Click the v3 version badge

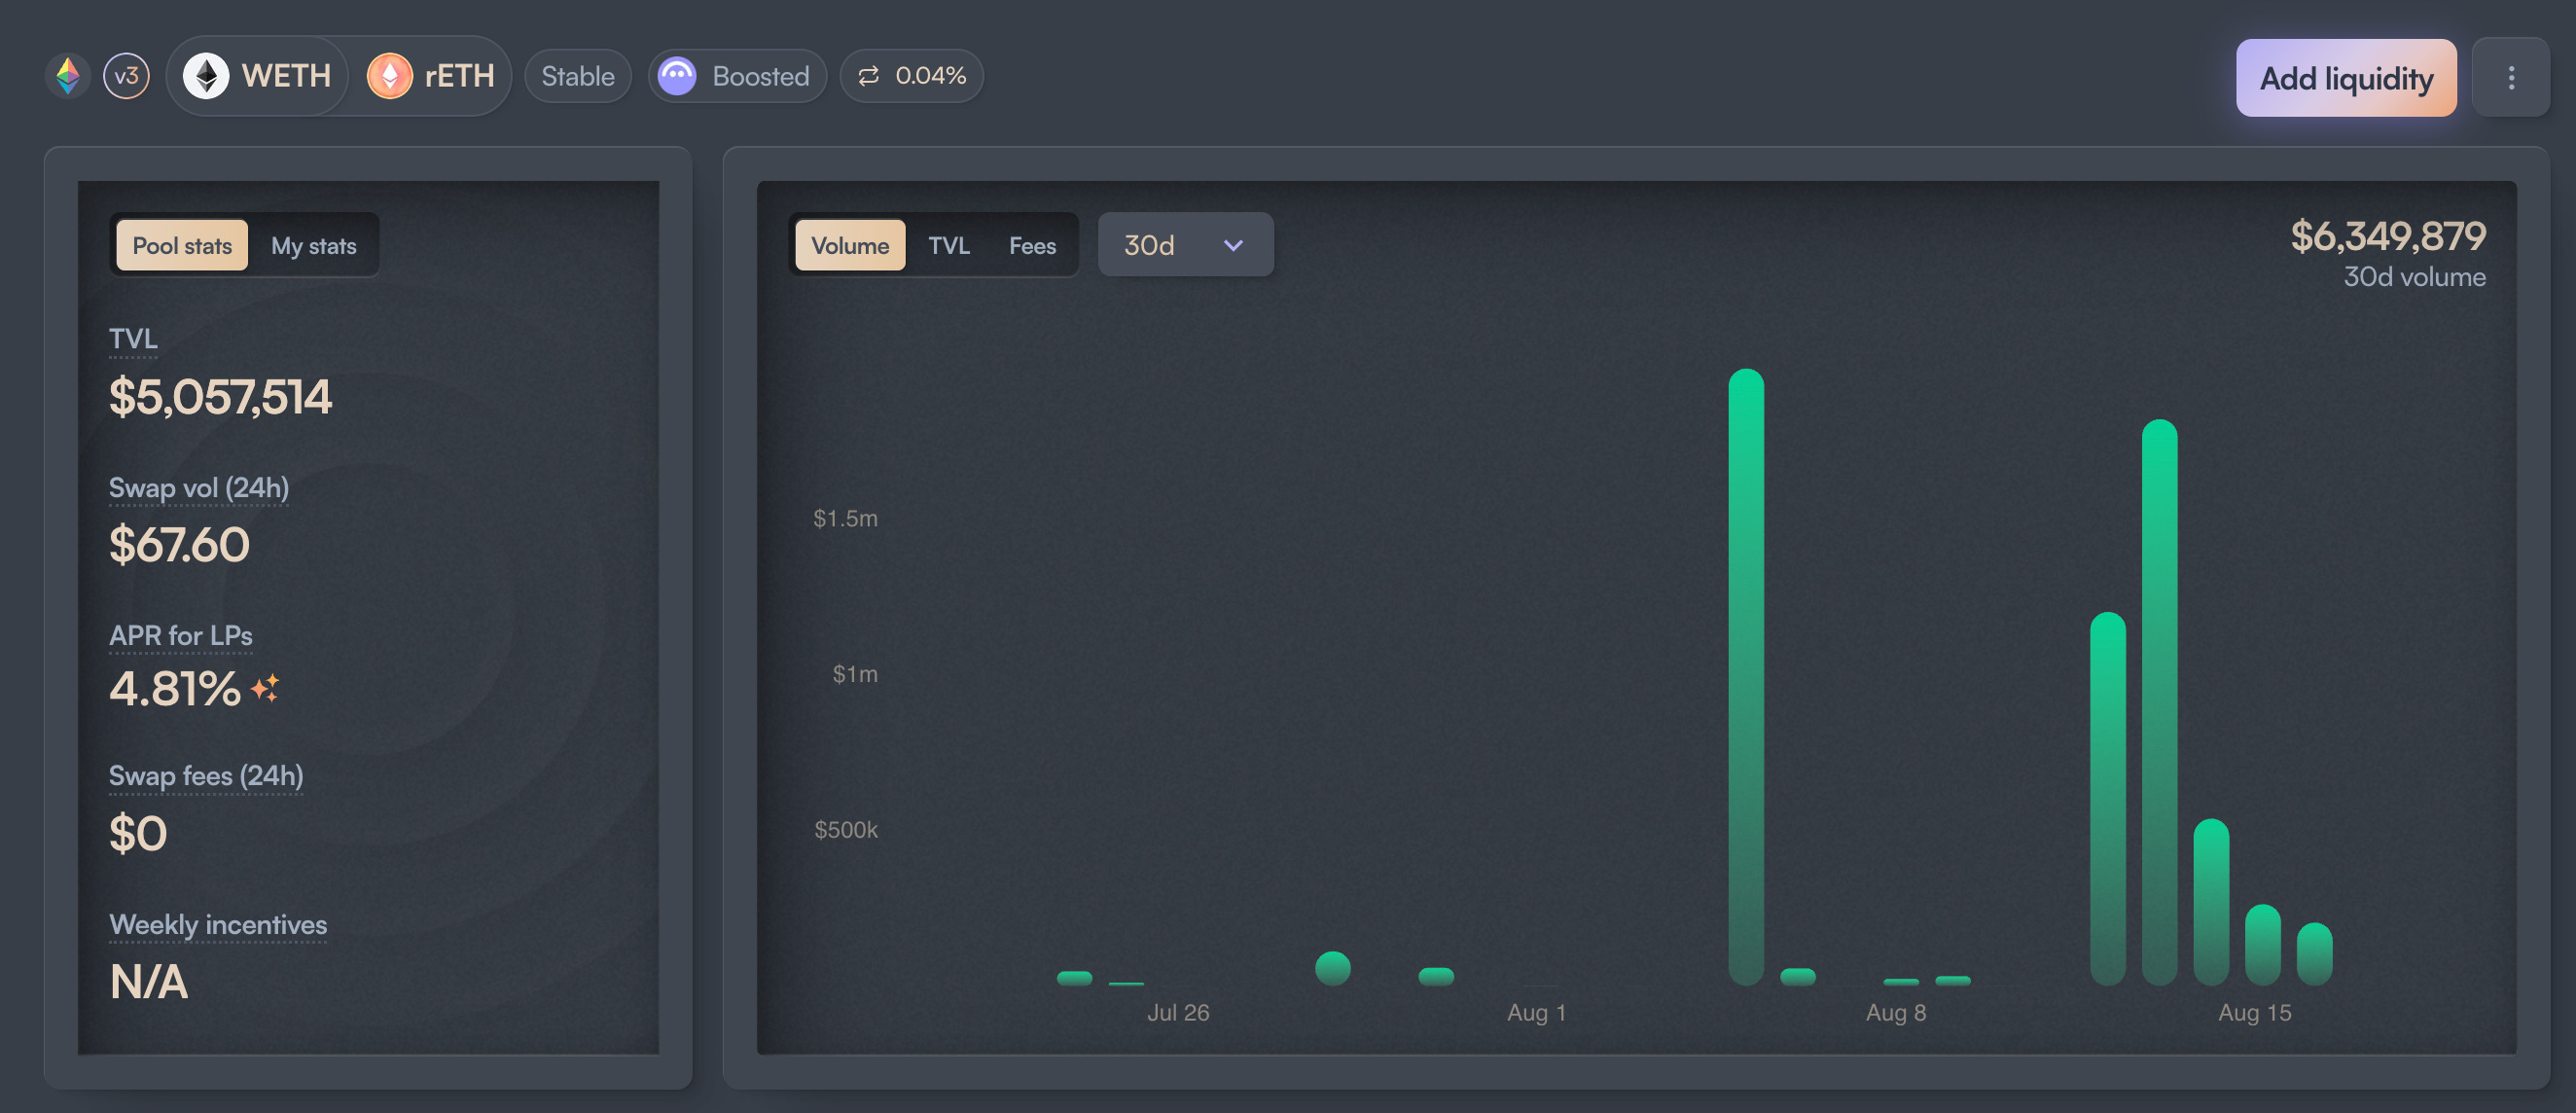click(127, 76)
